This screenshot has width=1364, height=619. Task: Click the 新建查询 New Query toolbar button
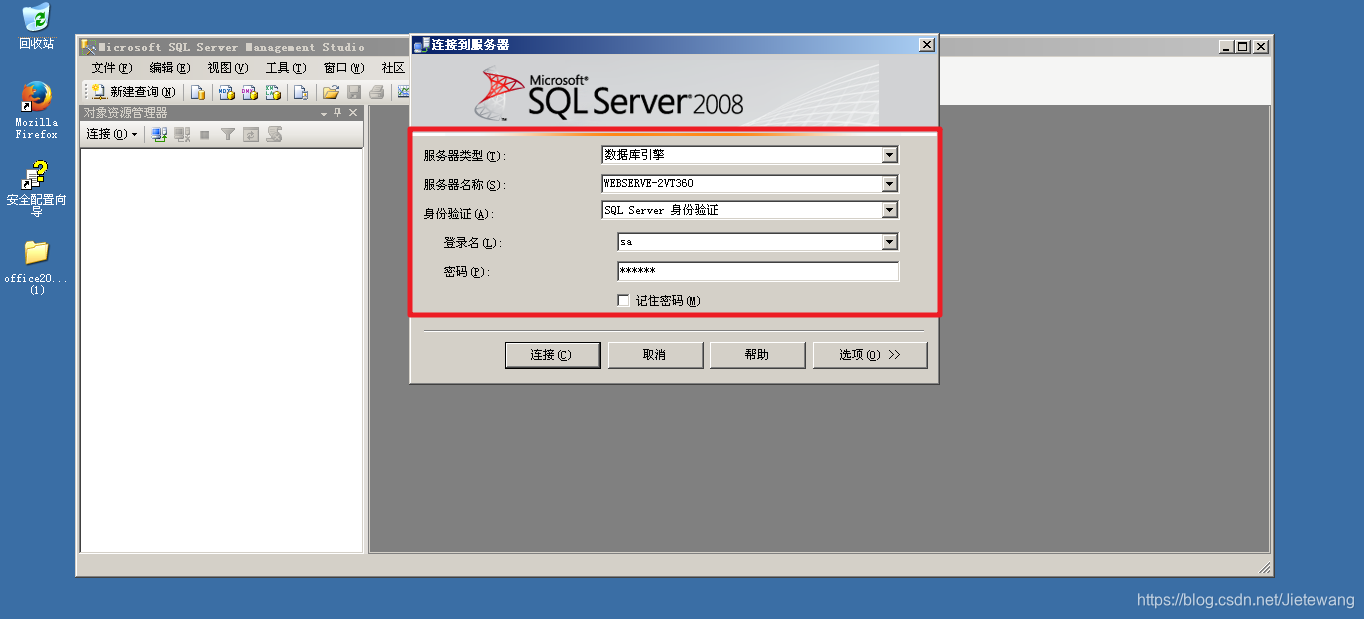pos(133,92)
